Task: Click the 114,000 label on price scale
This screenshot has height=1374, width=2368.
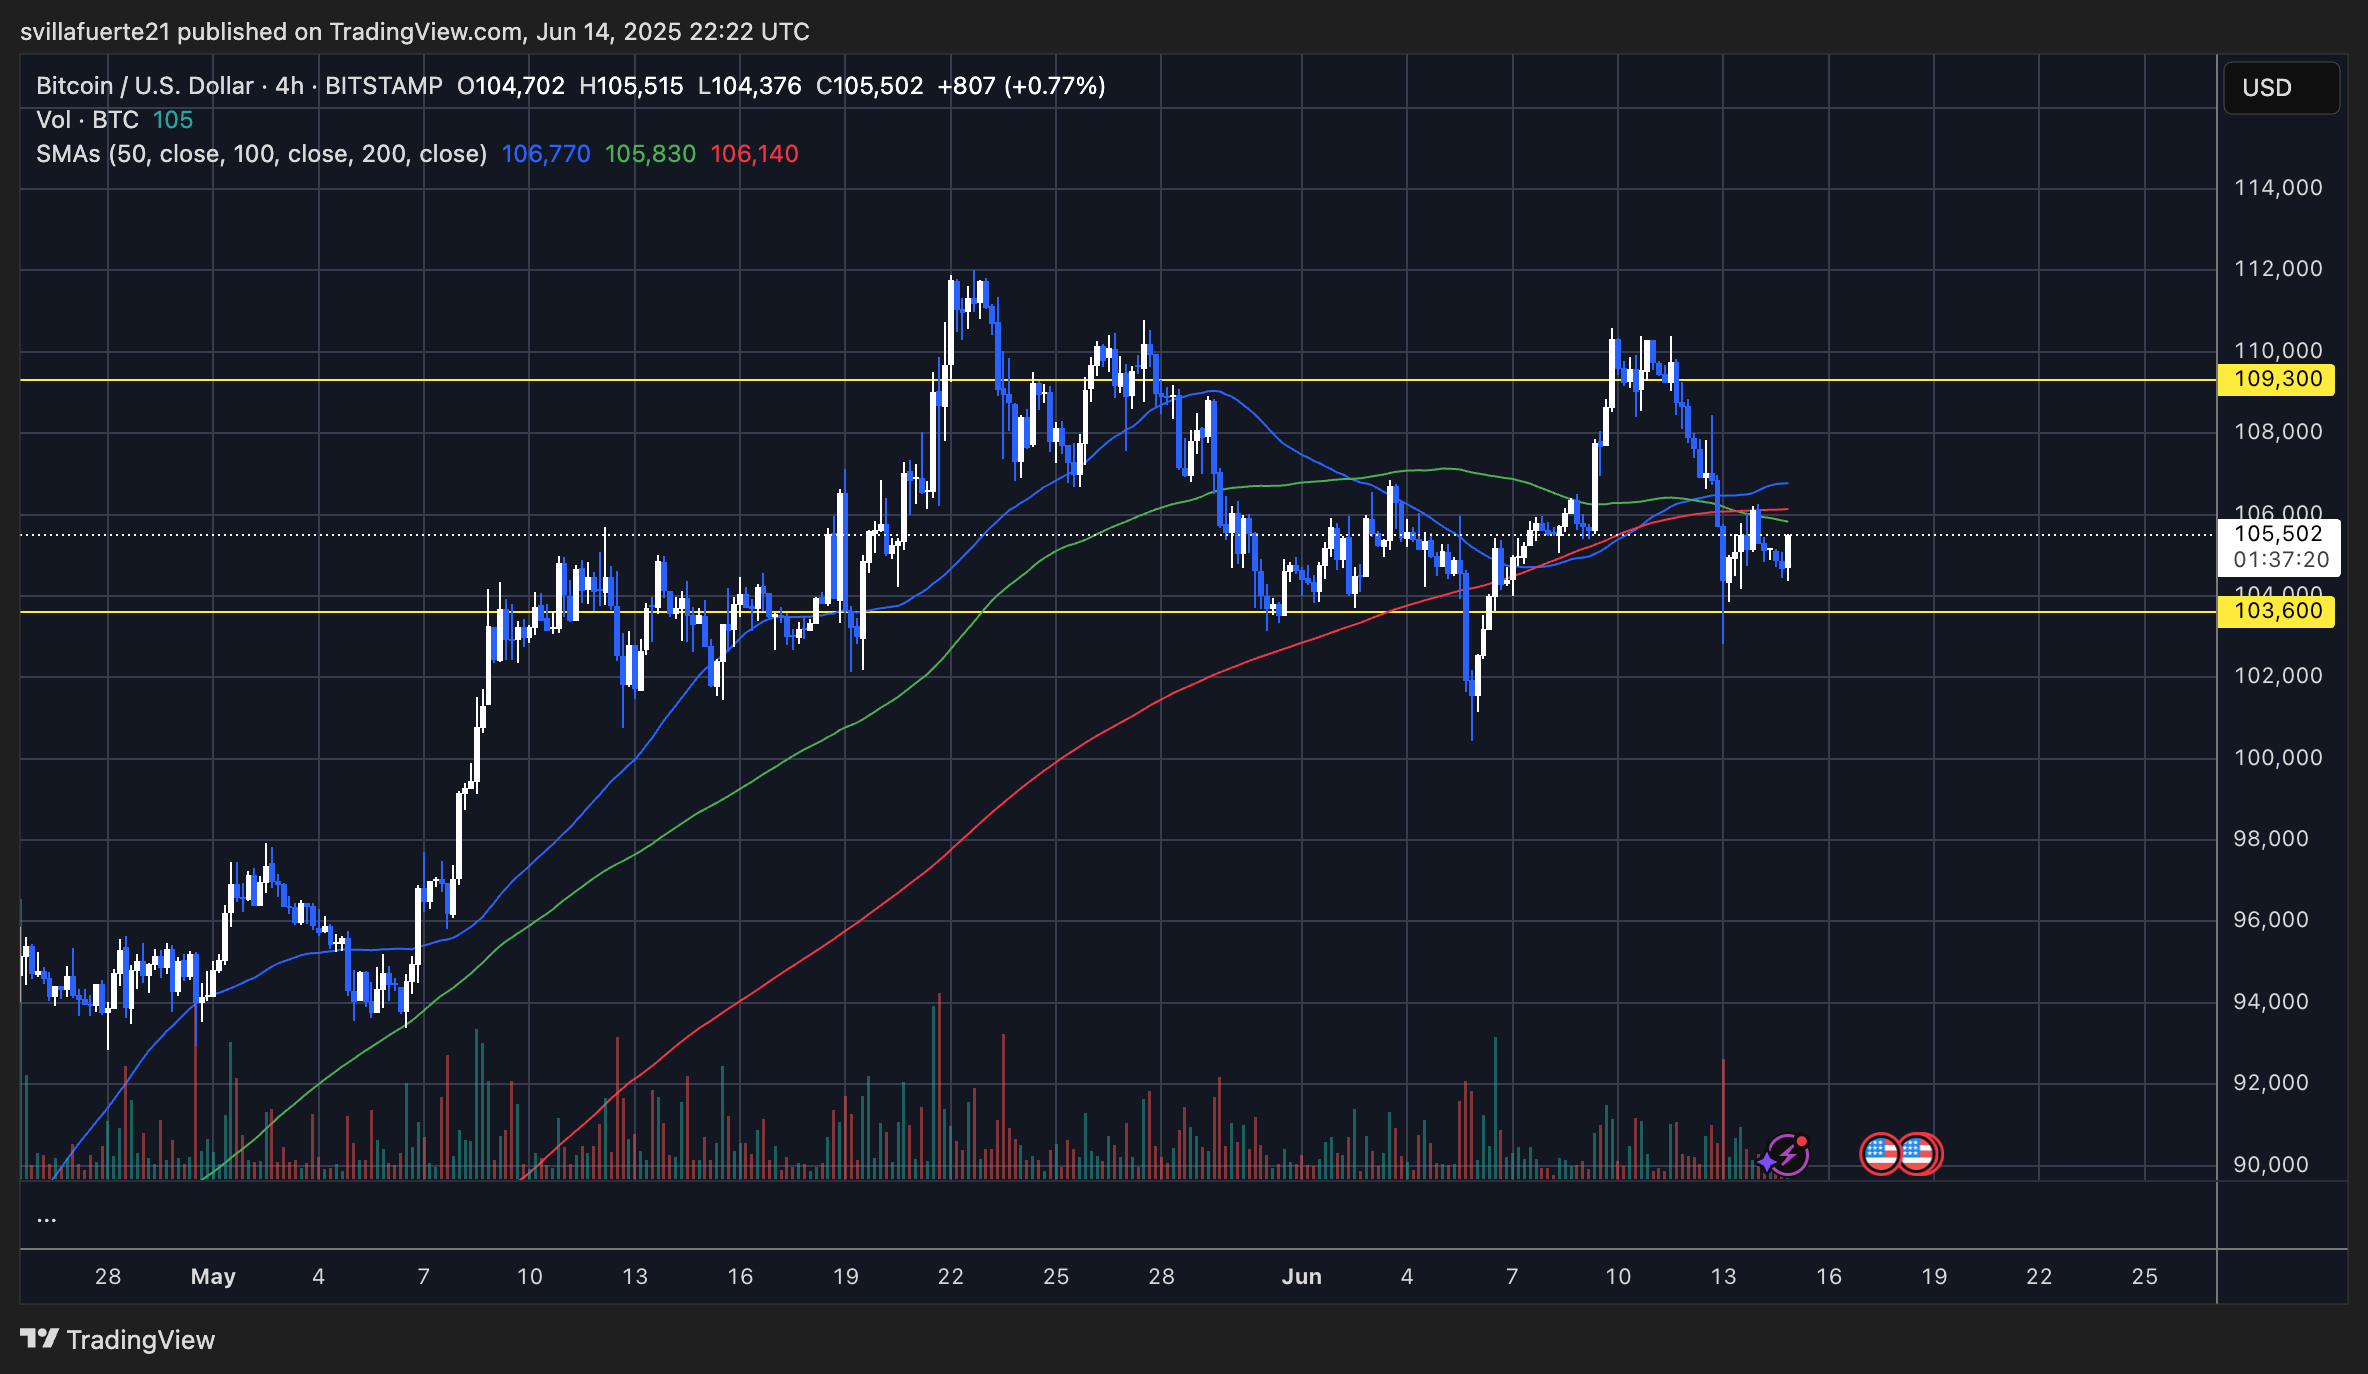Action: coord(2277,188)
